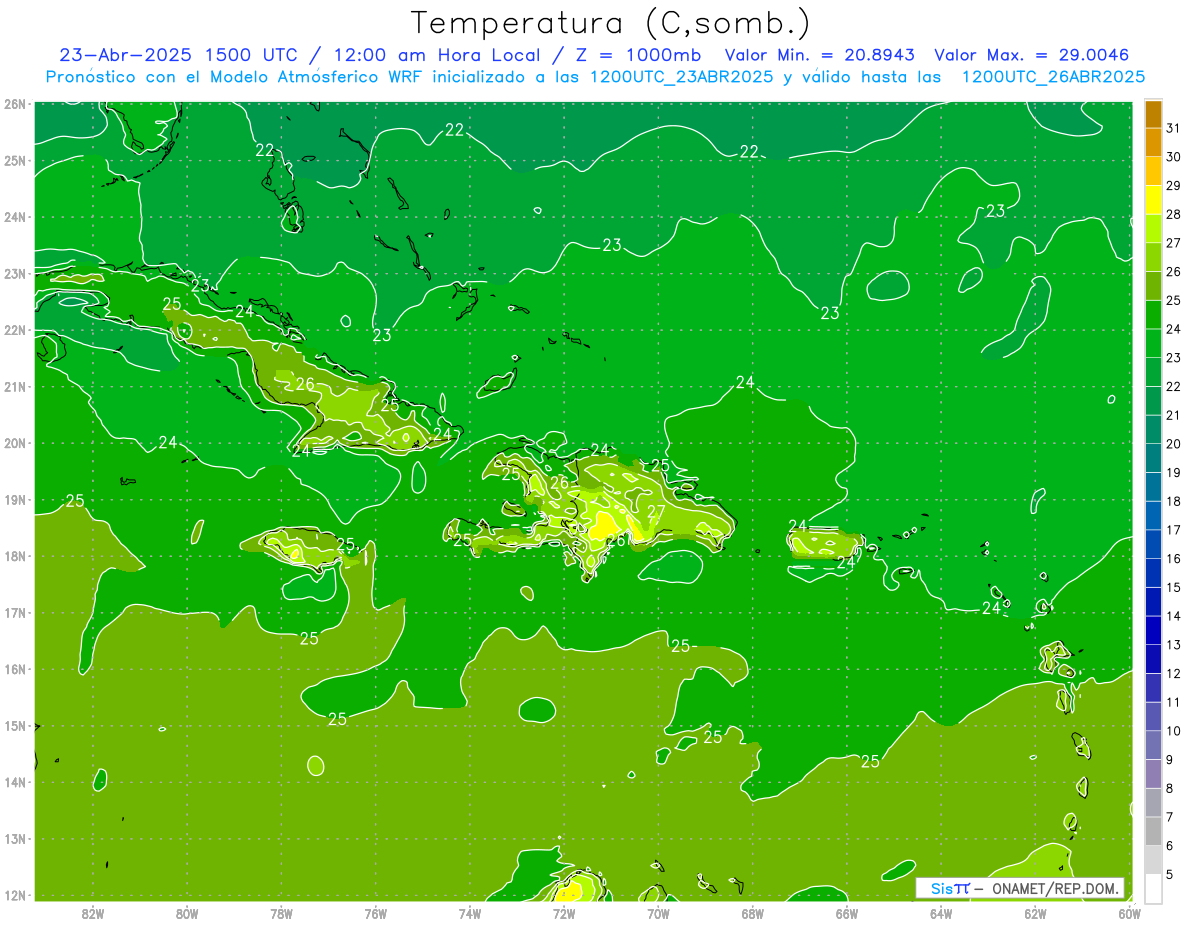This screenshot has height=927, width=1200.
Task: Click the '64W' longitude axis label
Action: 941,912
